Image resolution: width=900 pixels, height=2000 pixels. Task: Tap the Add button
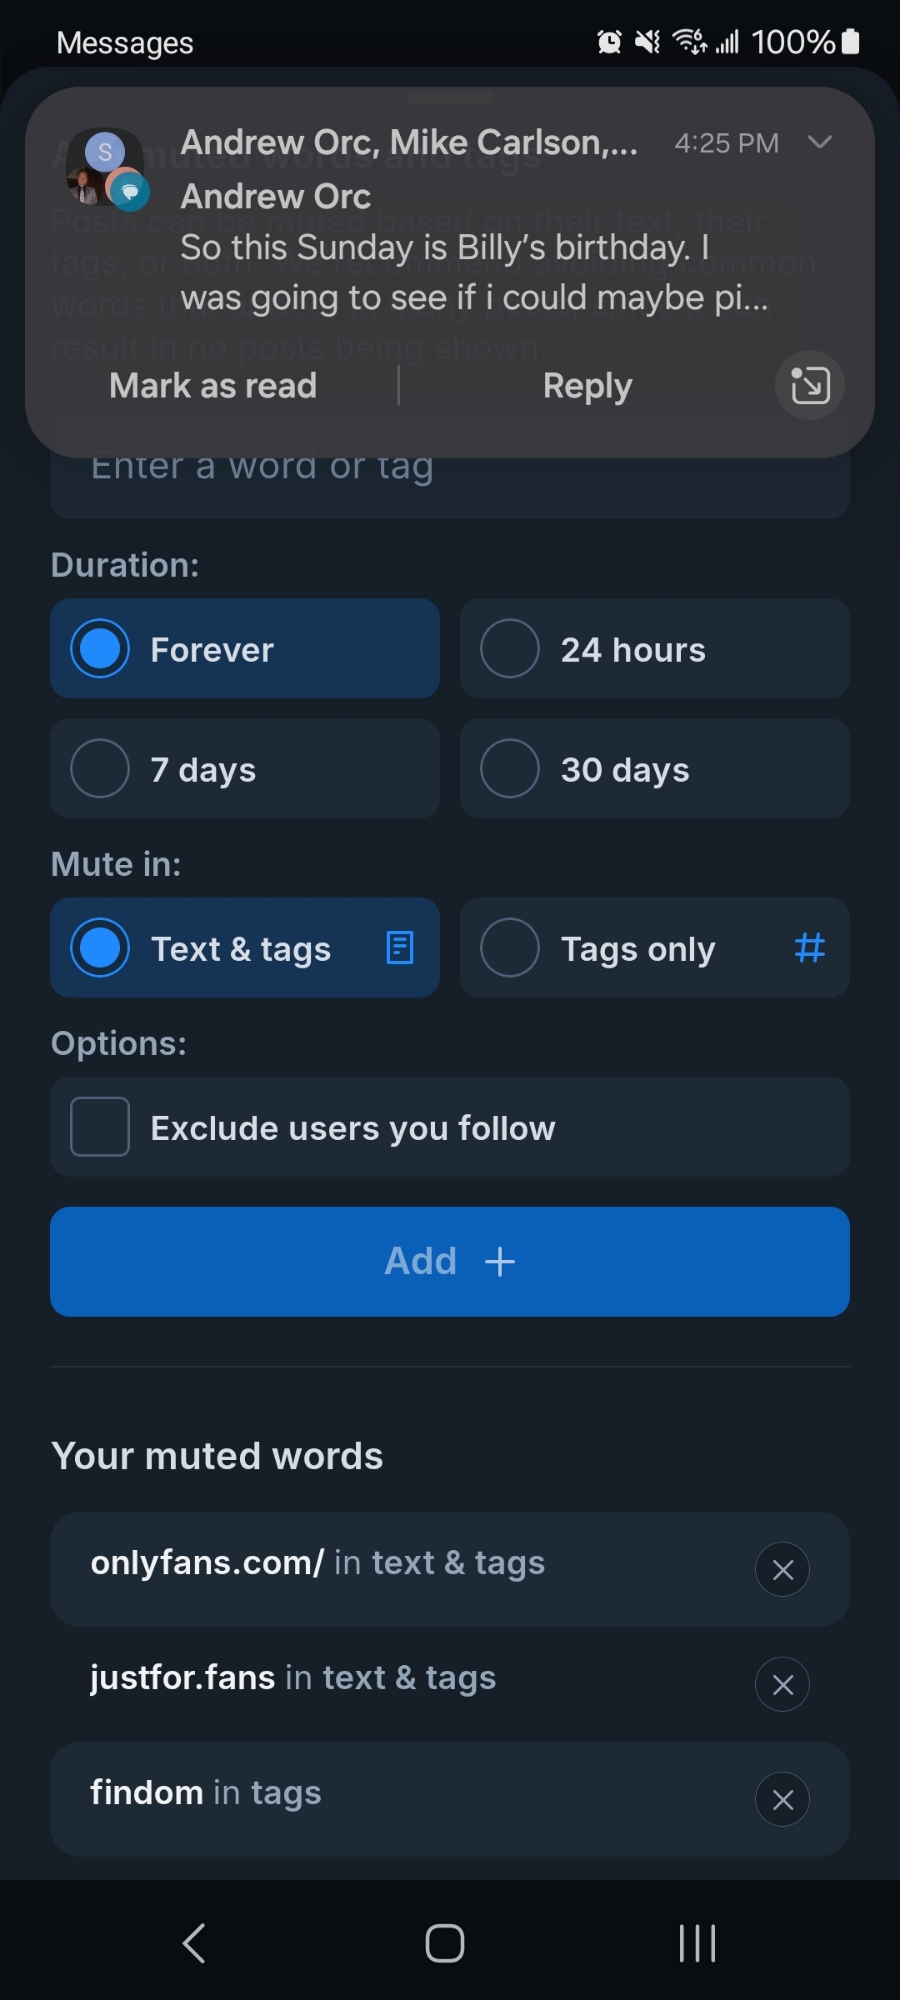450,1261
